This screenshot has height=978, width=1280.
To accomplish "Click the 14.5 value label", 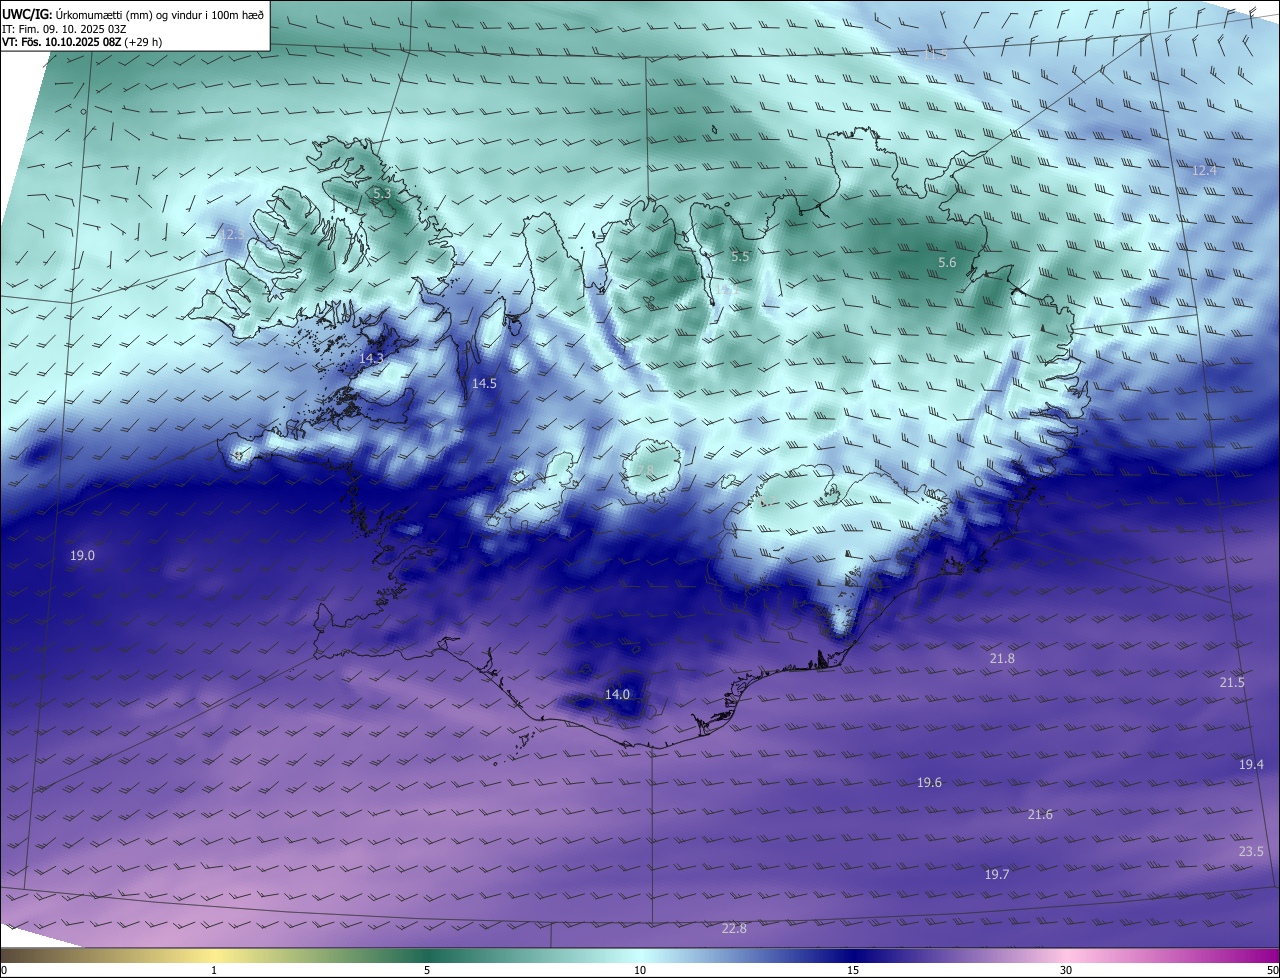I will point(484,383).
